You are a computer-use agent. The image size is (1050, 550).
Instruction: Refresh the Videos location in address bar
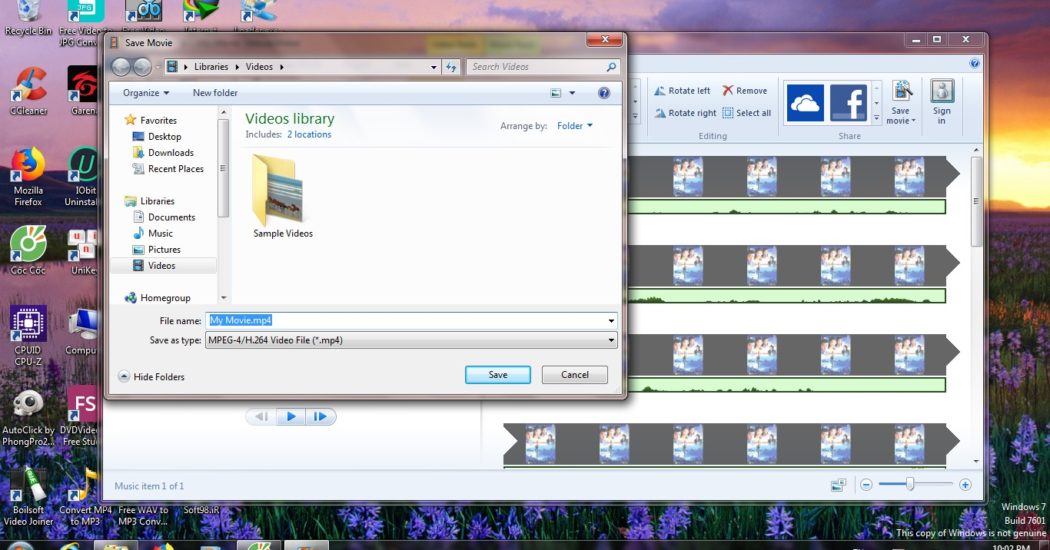coord(451,67)
